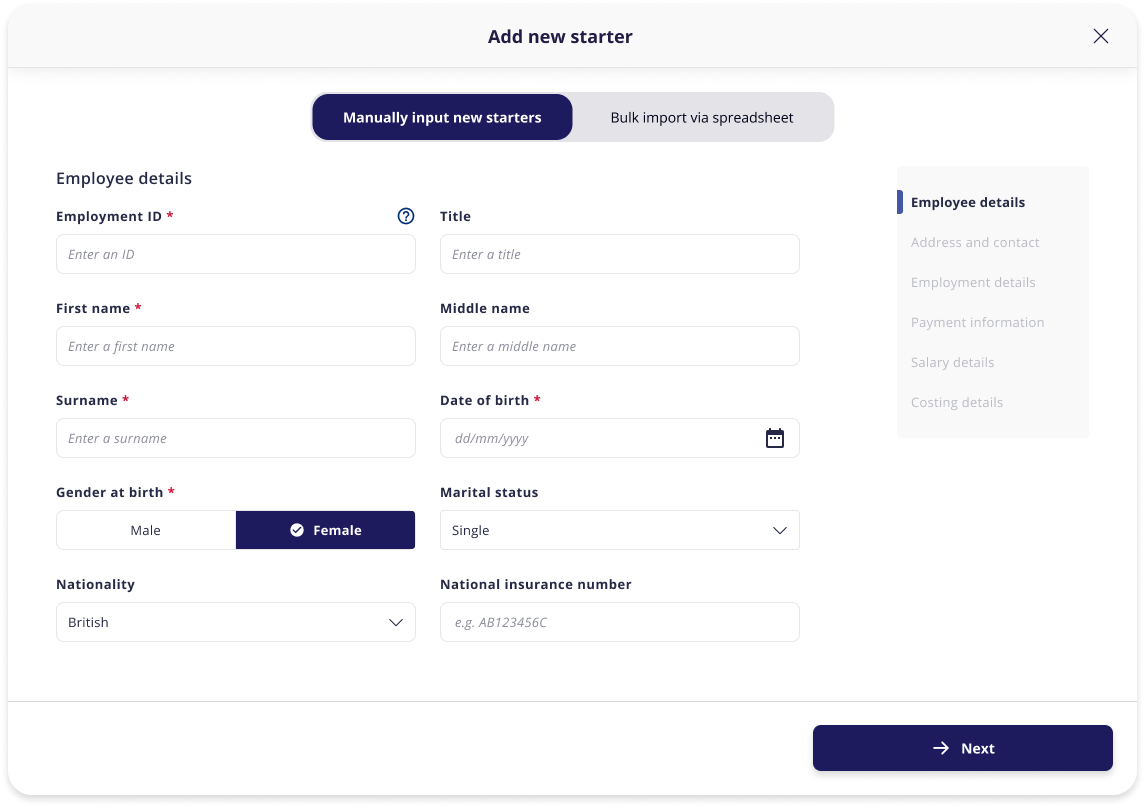Navigate to Salary details step

[x=952, y=363]
